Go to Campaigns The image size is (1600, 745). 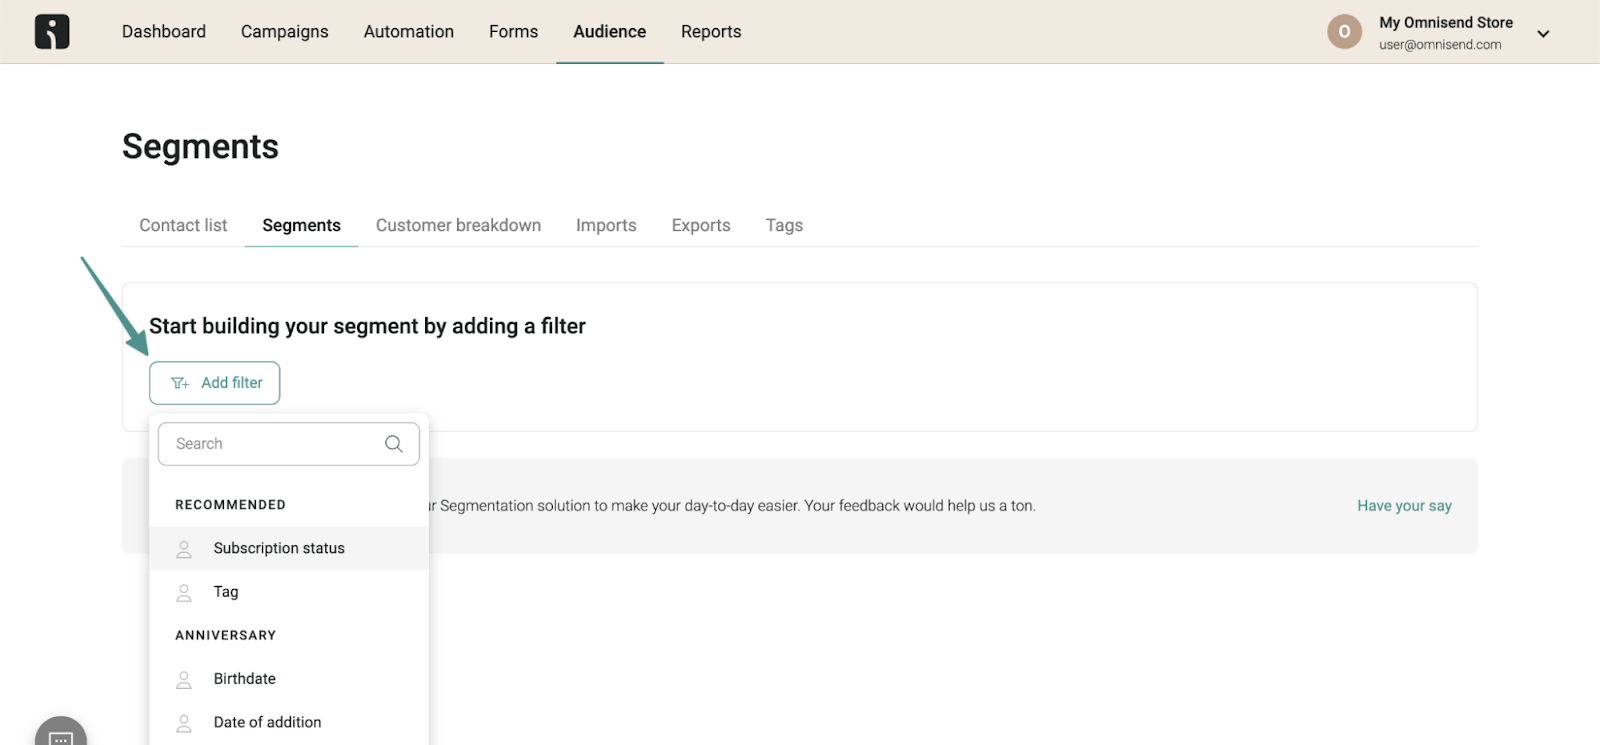pyautogui.click(x=285, y=32)
